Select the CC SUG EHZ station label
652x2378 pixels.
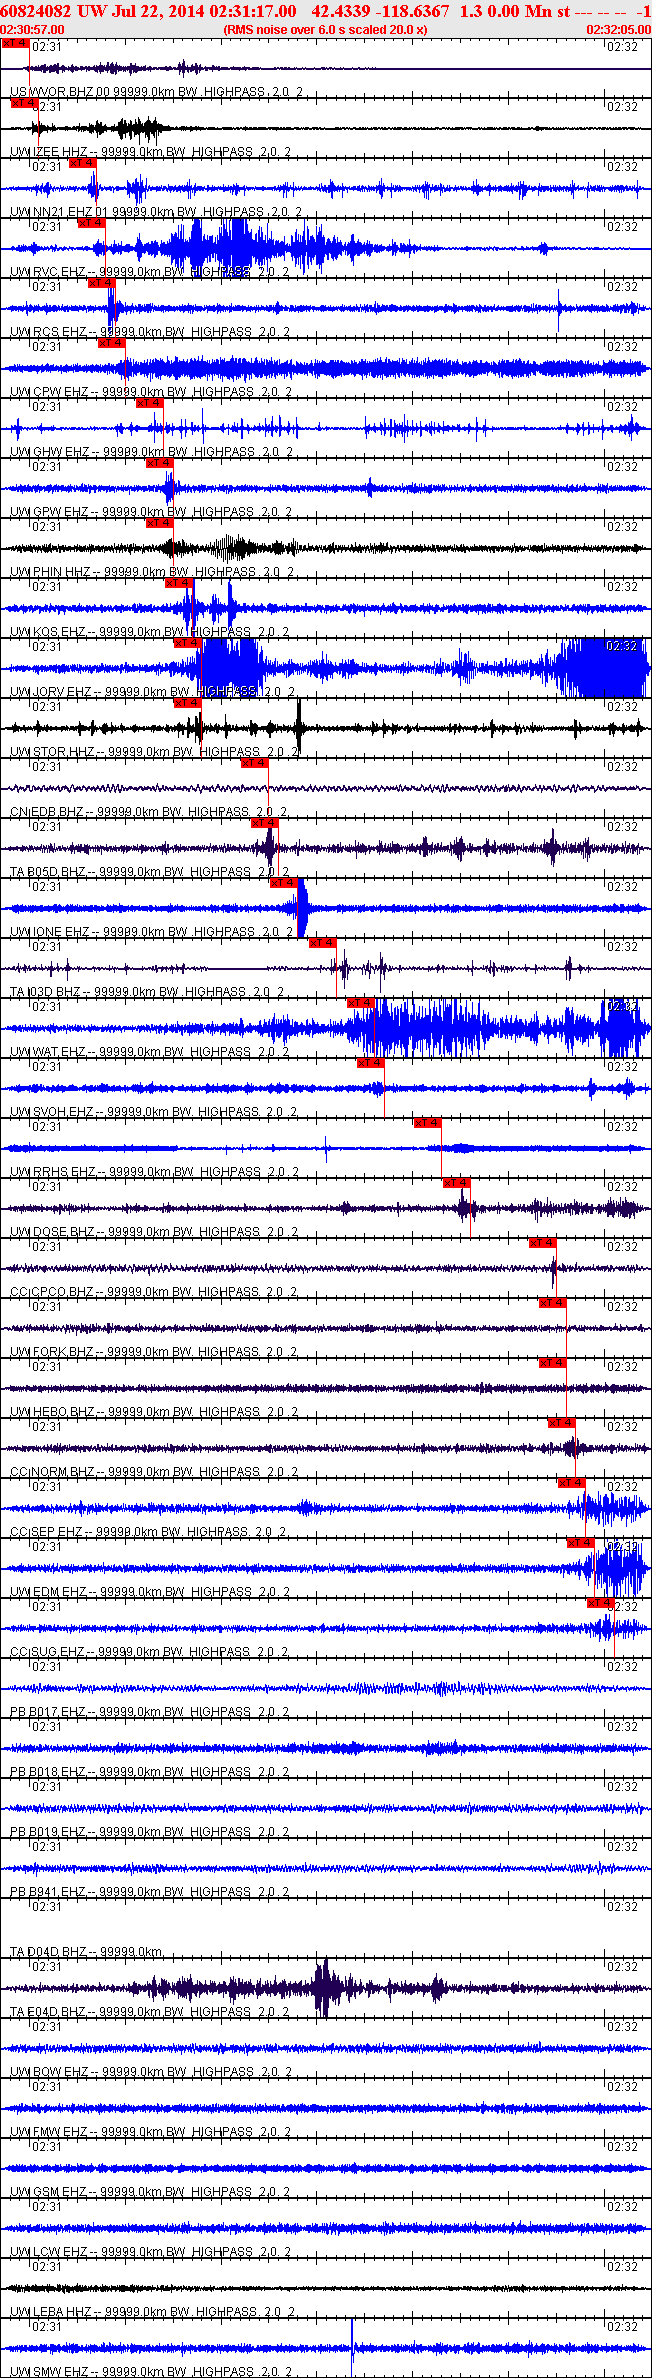[149, 1652]
